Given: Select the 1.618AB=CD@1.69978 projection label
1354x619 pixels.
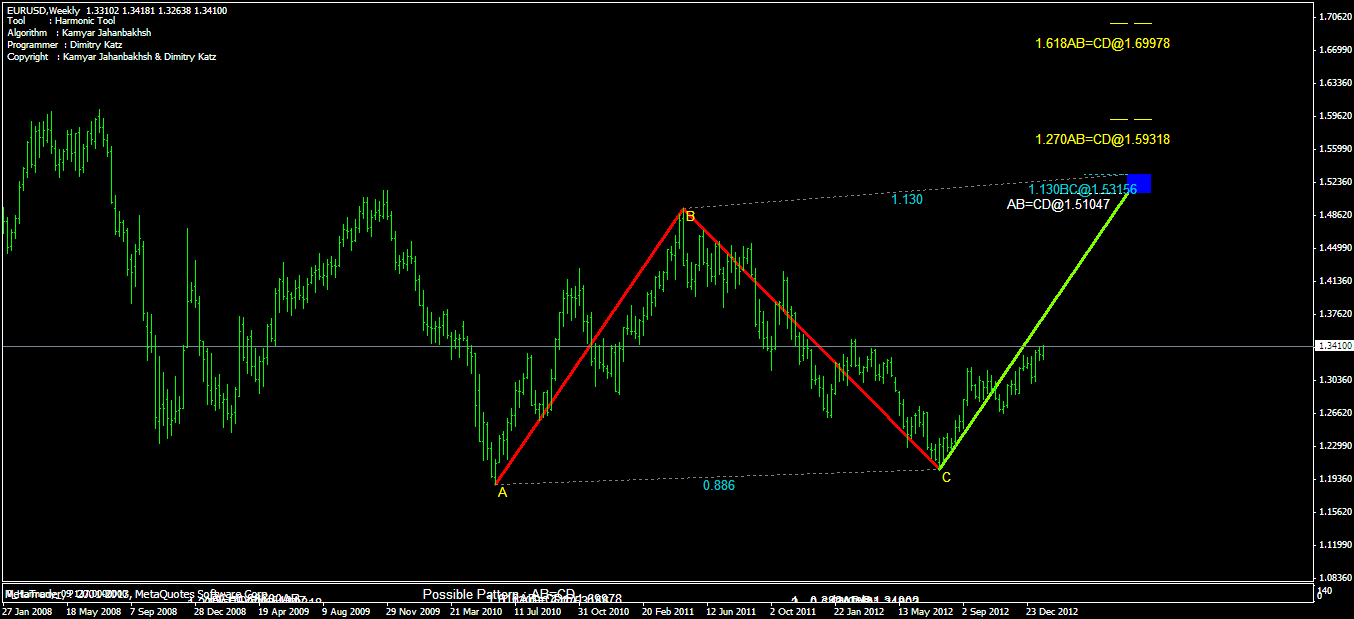Looking at the screenshot, I should [x=1103, y=43].
